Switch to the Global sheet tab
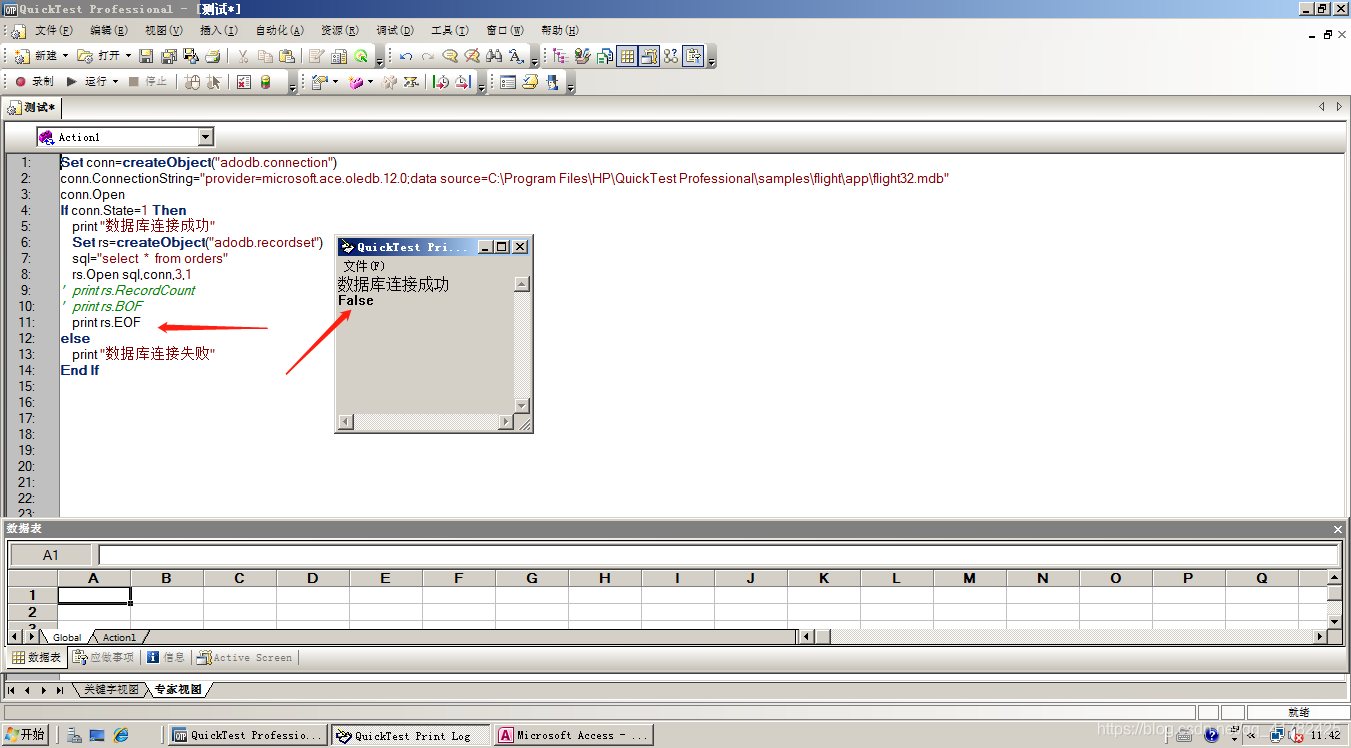 pos(67,637)
